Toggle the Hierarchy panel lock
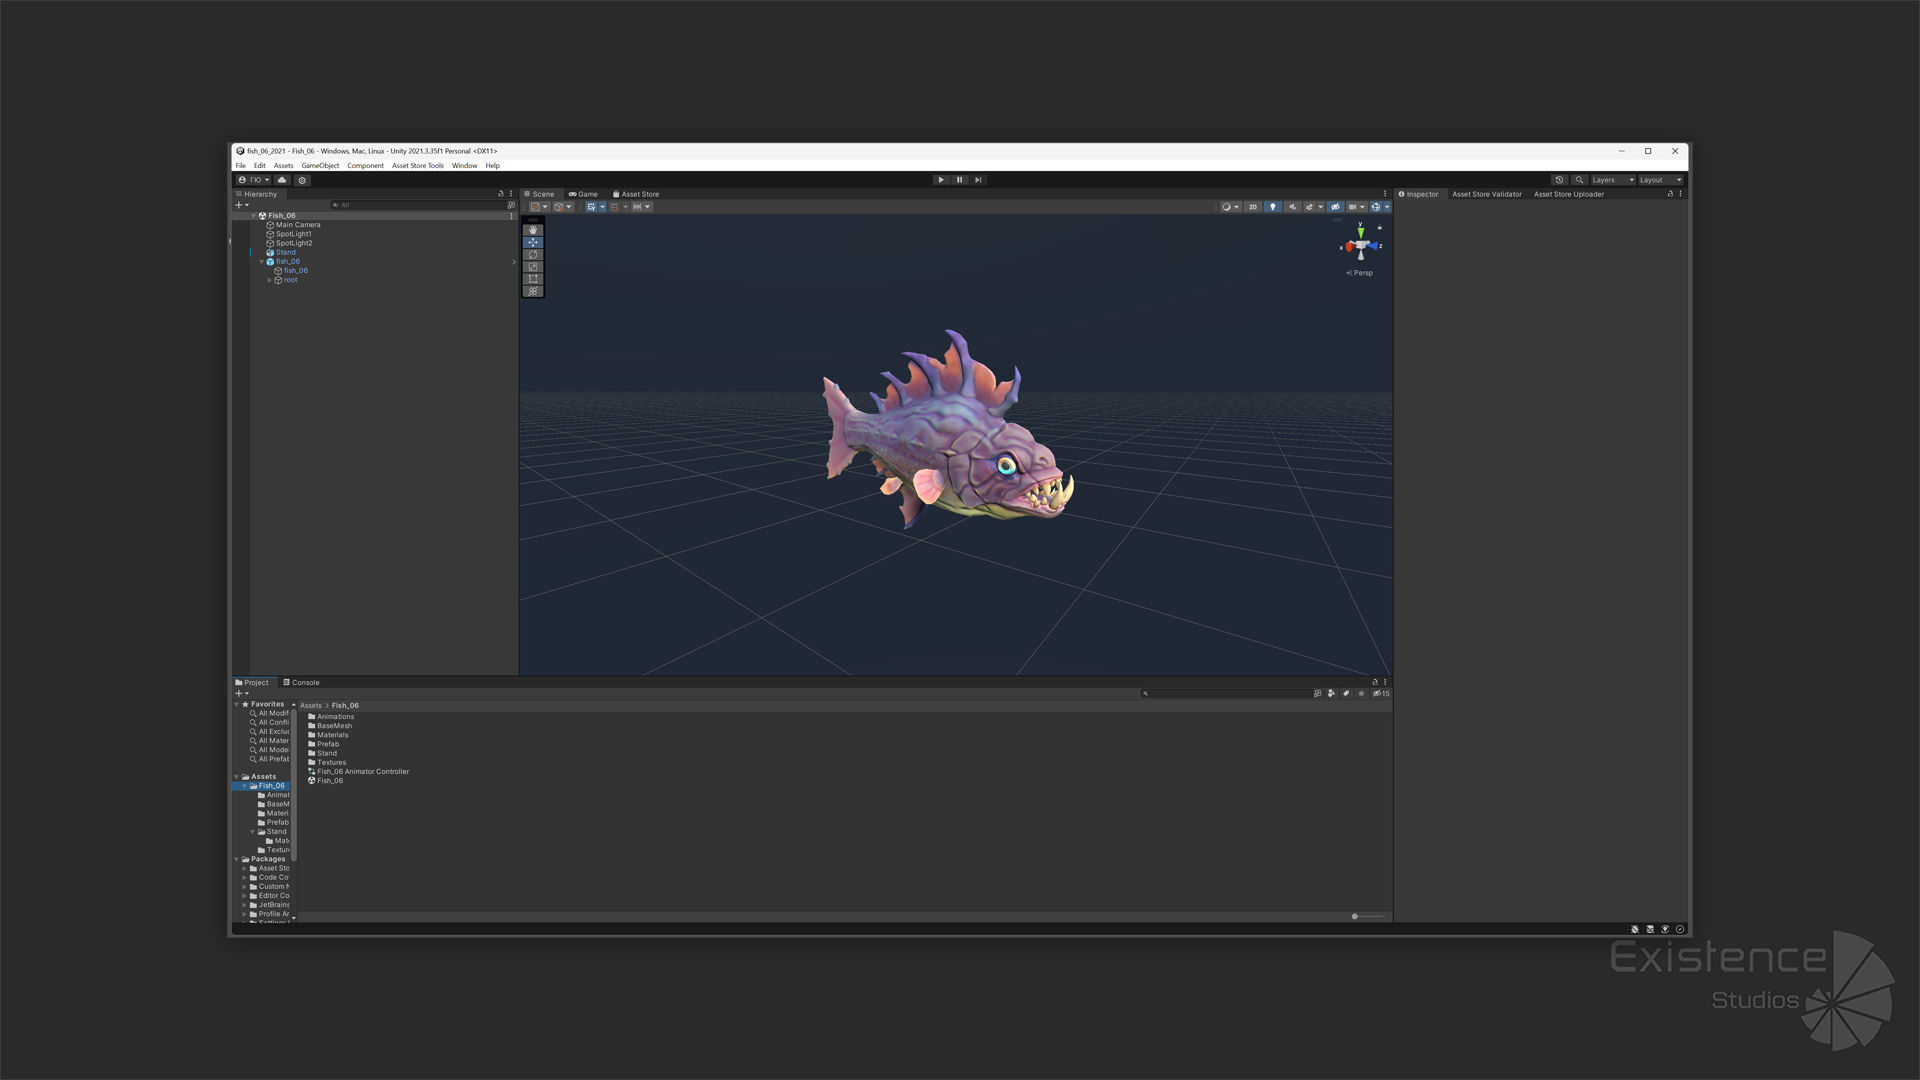 pyautogui.click(x=501, y=194)
